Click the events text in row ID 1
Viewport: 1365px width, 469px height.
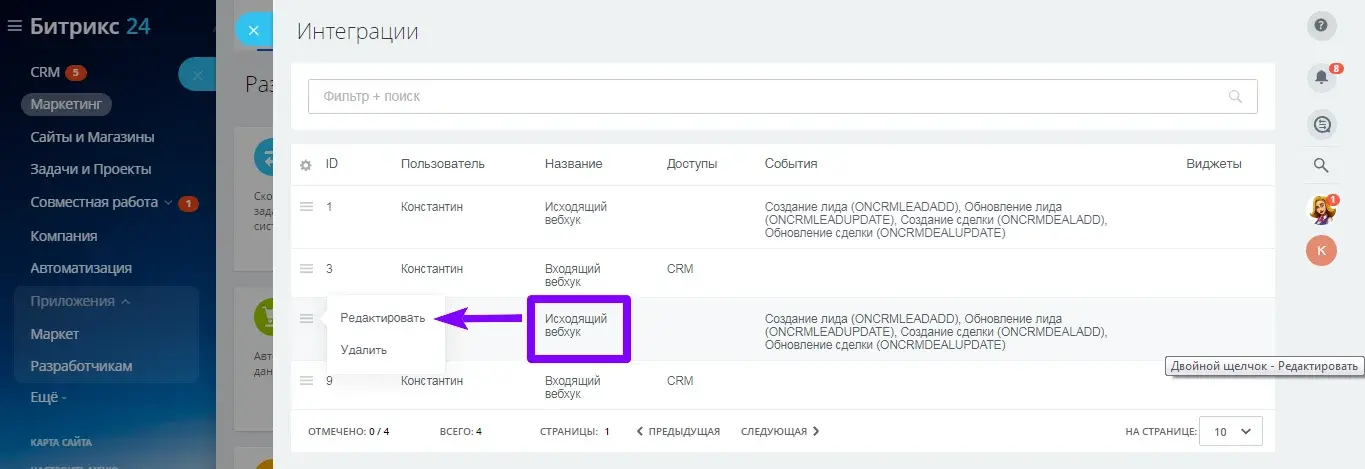[936, 220]
